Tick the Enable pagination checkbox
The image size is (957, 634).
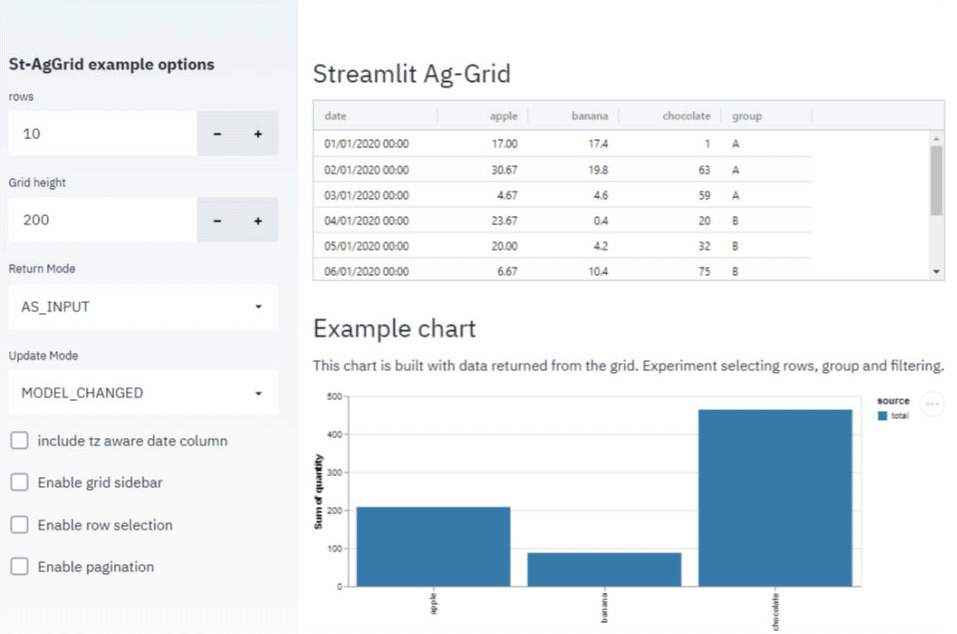[19, 567]
